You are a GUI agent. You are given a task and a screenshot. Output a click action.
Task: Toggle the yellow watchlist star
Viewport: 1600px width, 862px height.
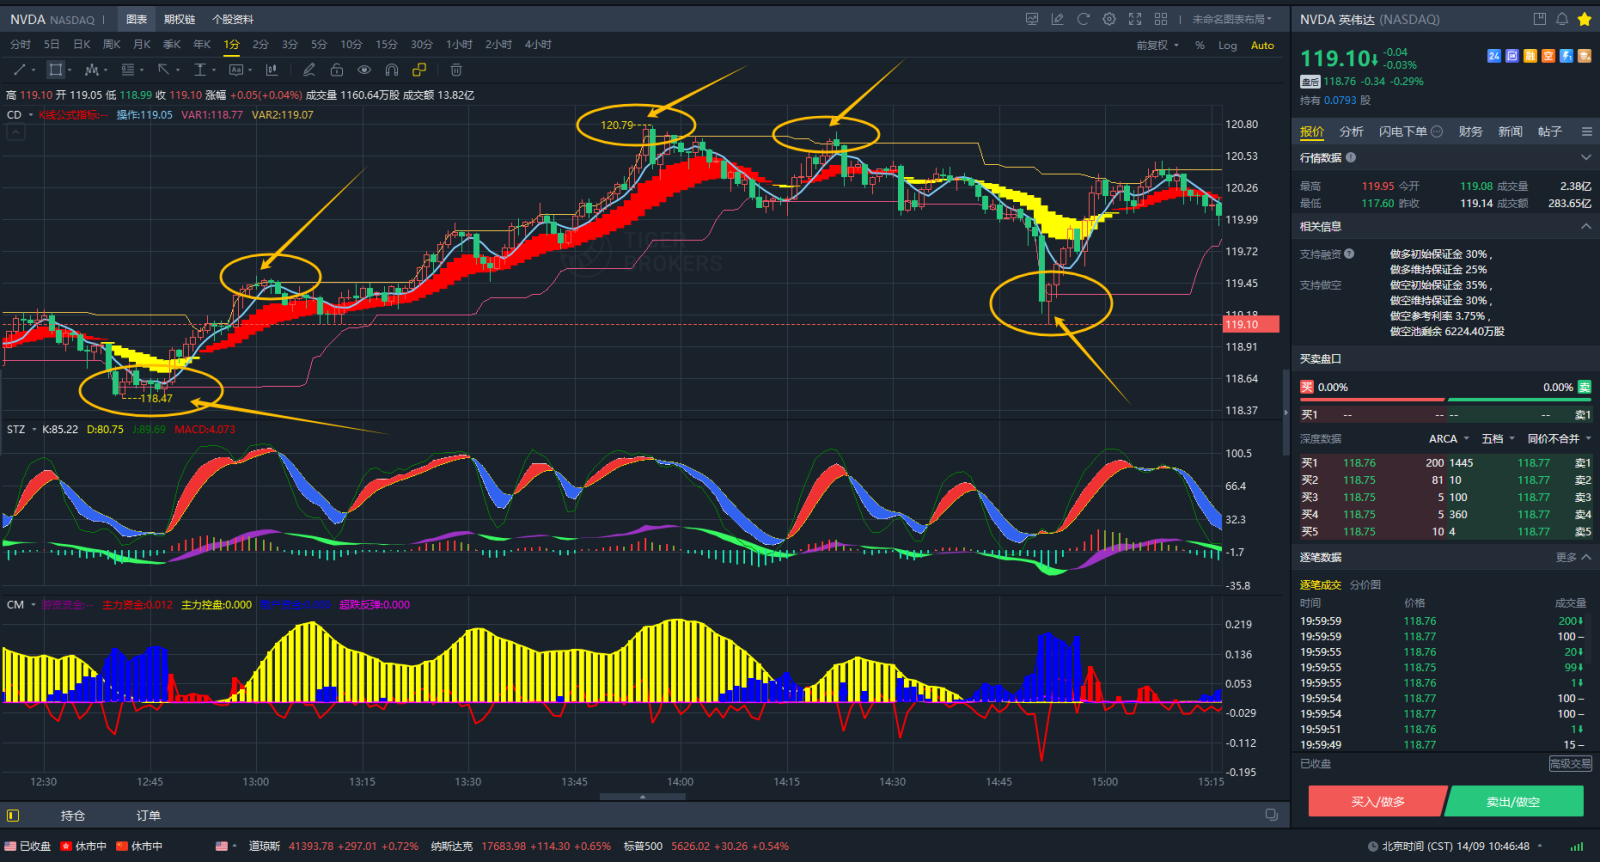point(1584,19)
